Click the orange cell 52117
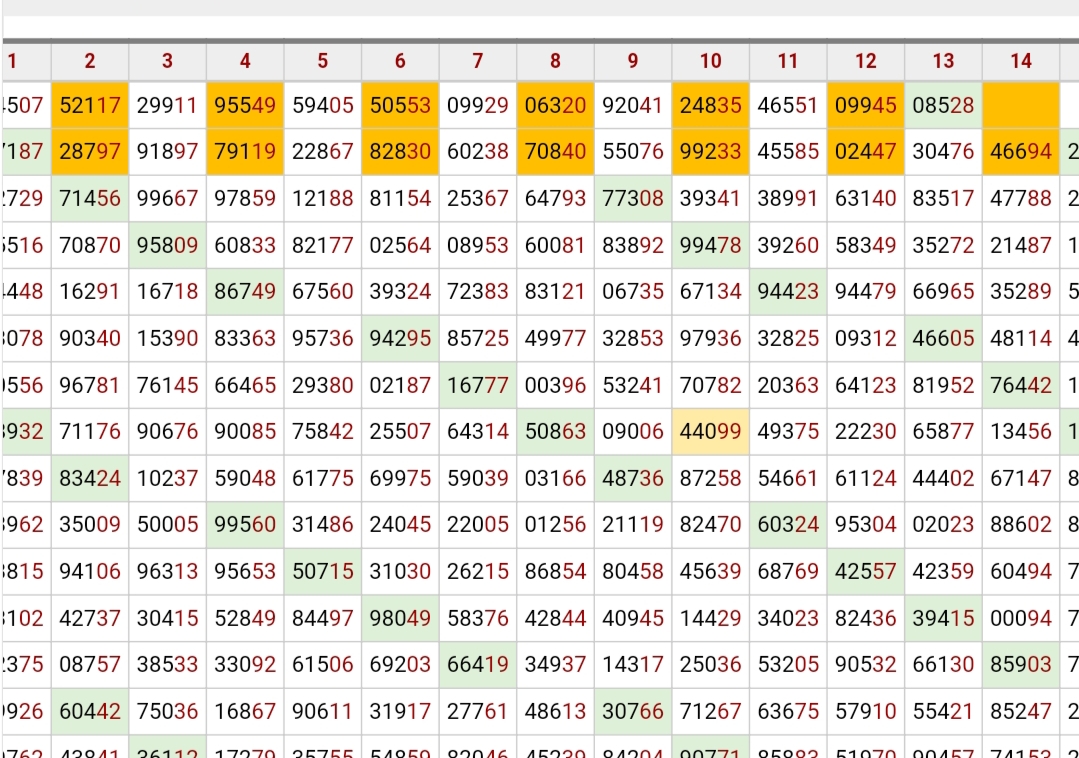This screenshot has width=1079, height=758. pos(90,105)
